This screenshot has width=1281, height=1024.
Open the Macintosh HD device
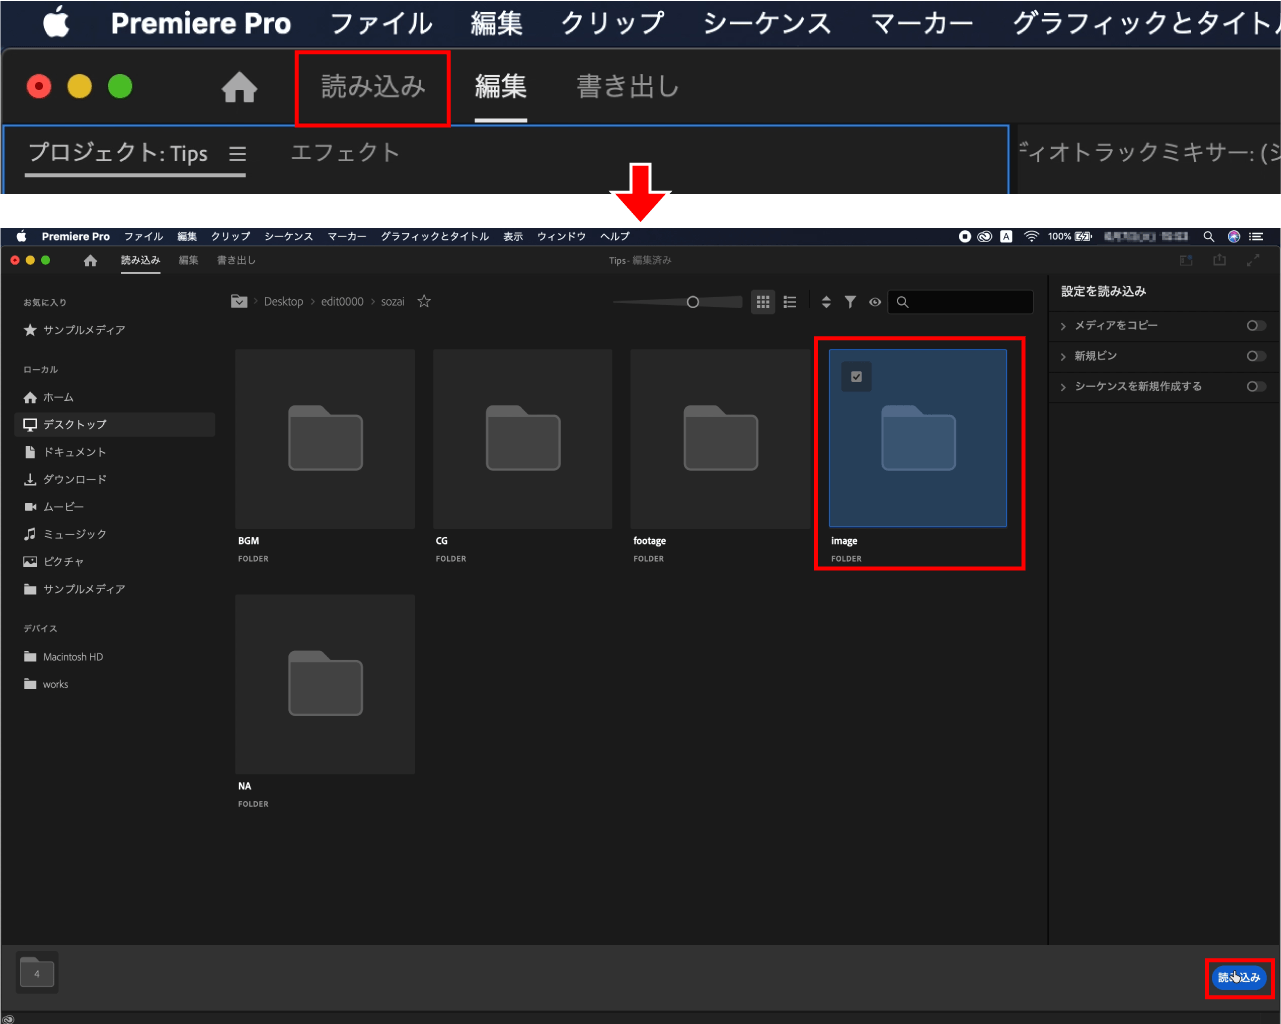pyautogui.click(x=64, y=657)
